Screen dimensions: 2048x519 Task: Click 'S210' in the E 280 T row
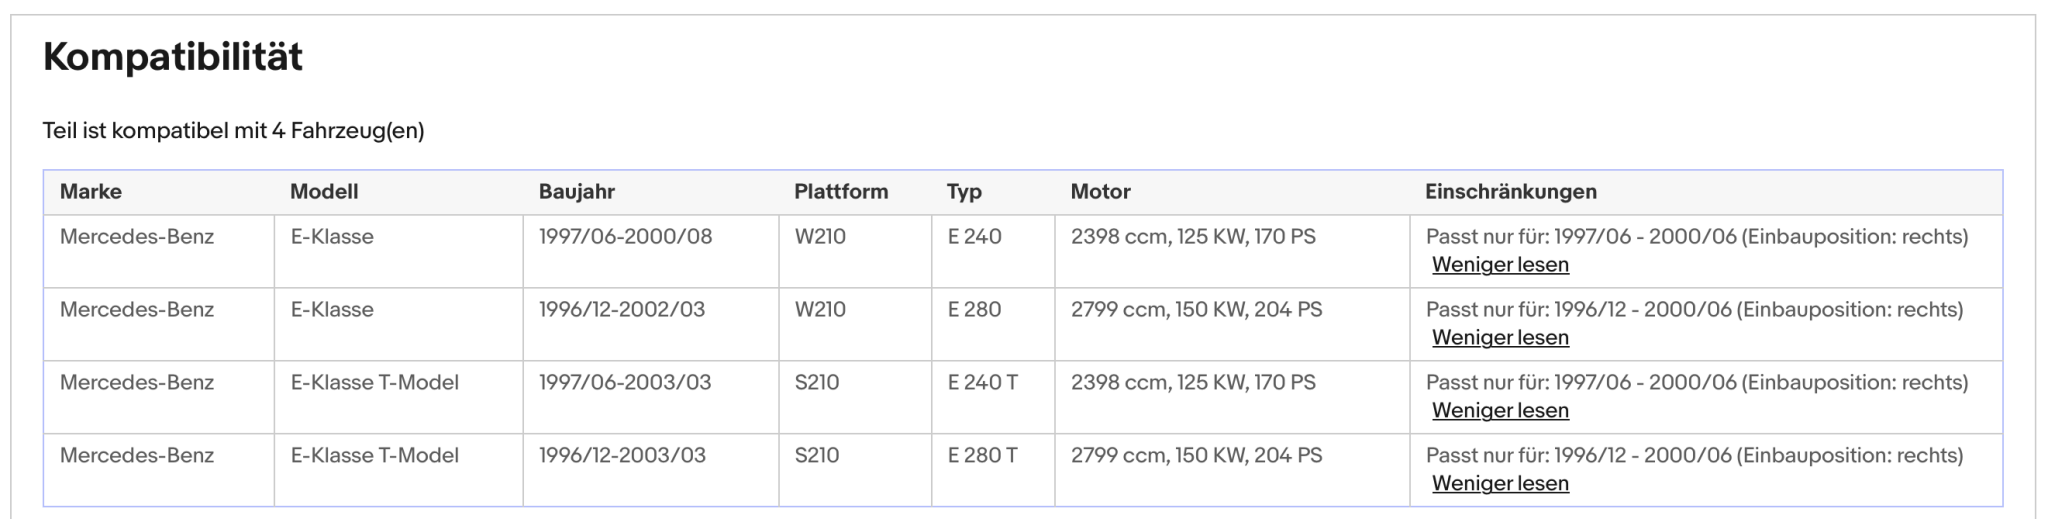[817, 456]
